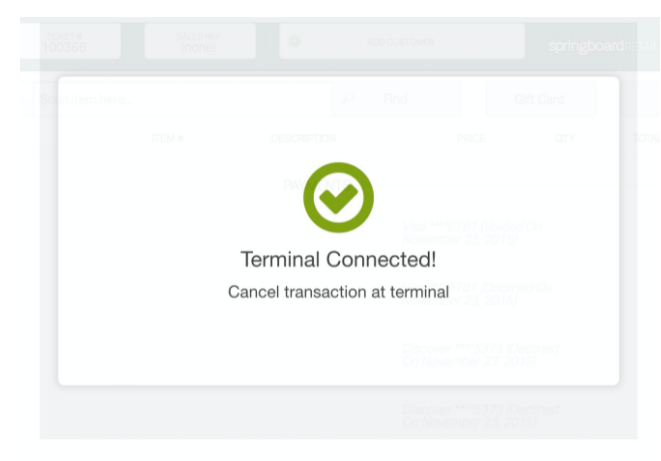This screenshot has height=461, width=661.
Task: Click the DESCRIPTION column header
Action: pos(303,138)
